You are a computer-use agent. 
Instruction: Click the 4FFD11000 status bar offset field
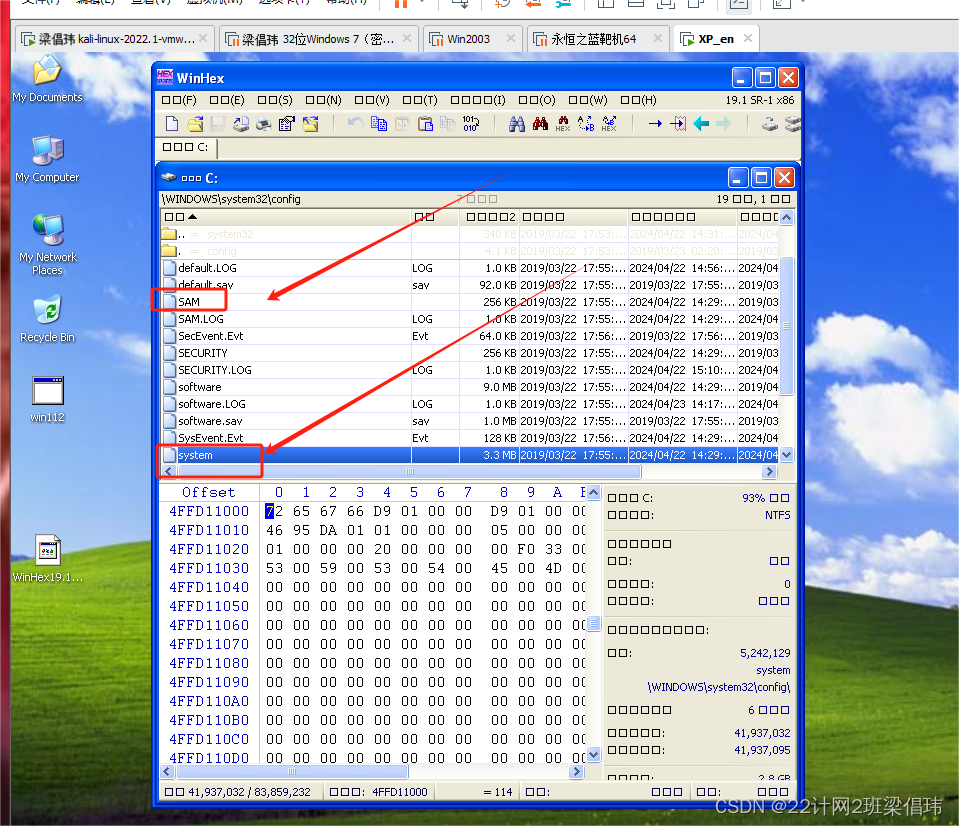(379, 792)
